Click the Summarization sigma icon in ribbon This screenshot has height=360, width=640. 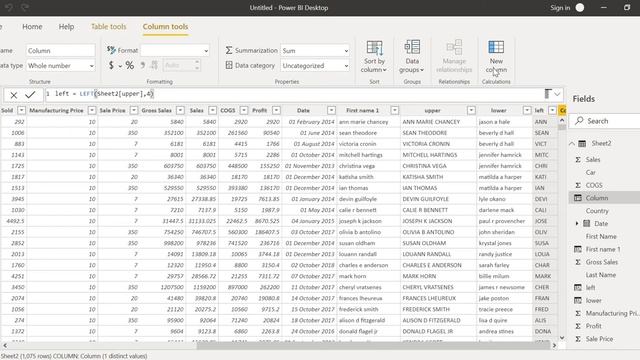[x=229, y=50]
